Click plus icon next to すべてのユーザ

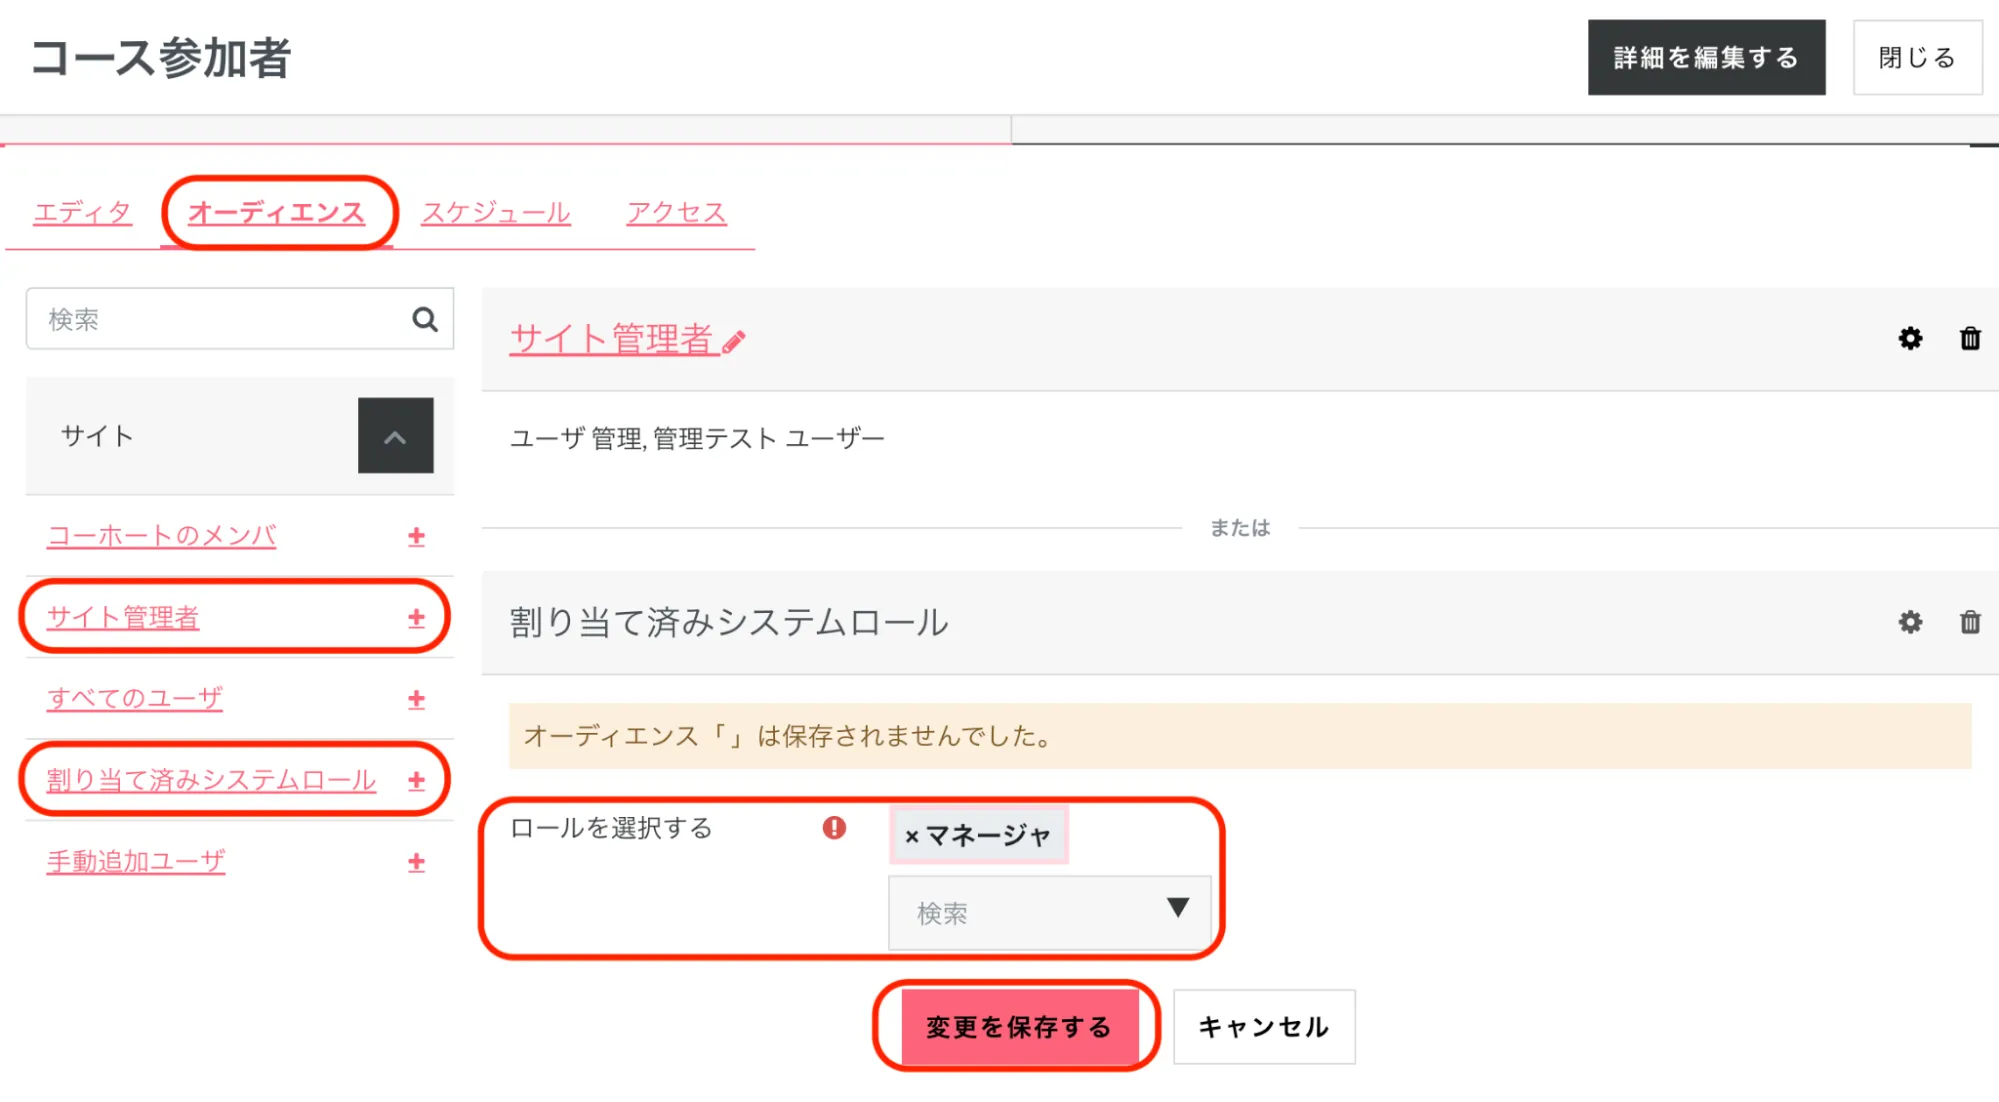point(416,699)
